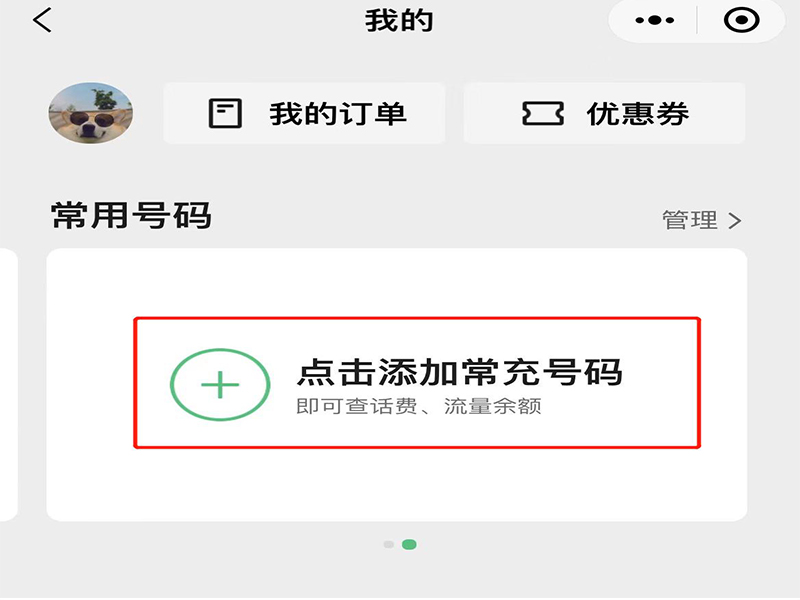Image resolution: width=800 pixels, height=600 pixels.
Task: Tap the order list icon
Action: [x=225, y=113]
